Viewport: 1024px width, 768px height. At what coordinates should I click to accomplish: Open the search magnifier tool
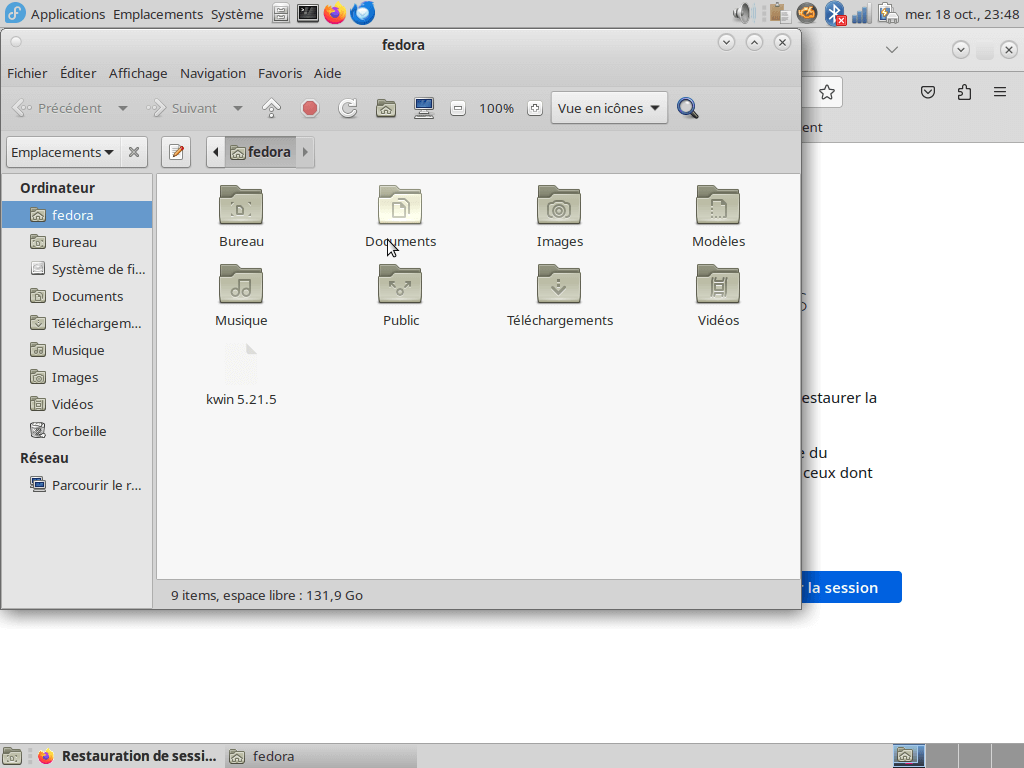(x=688, y=108)
